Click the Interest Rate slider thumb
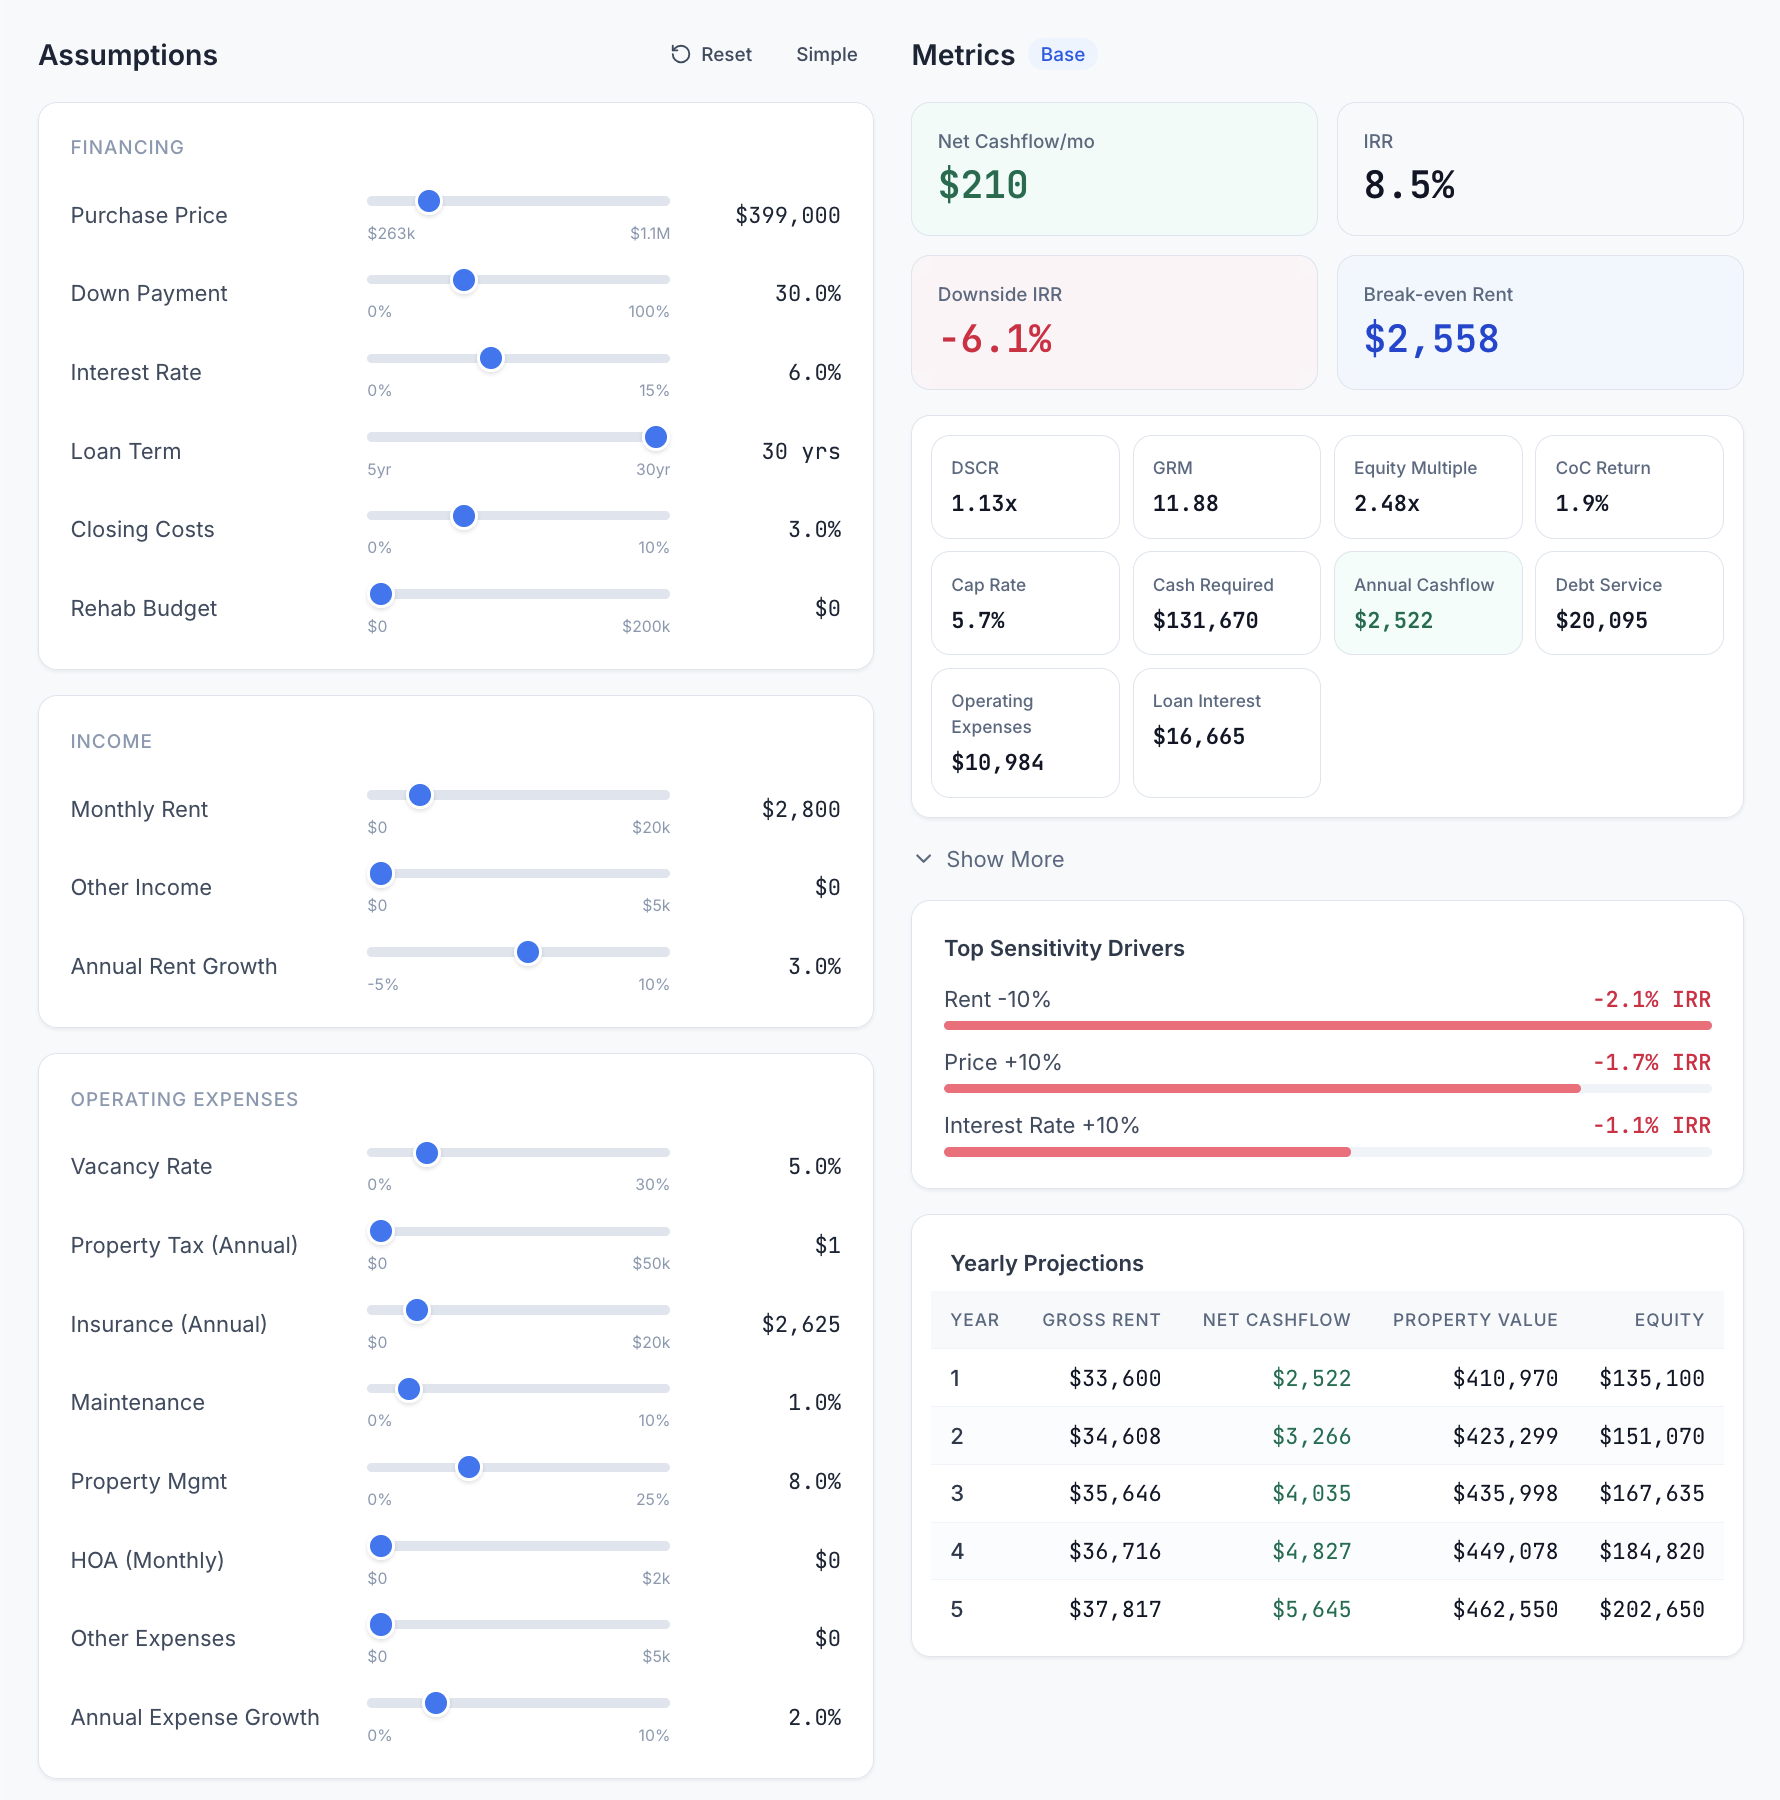 pos(491,358)
